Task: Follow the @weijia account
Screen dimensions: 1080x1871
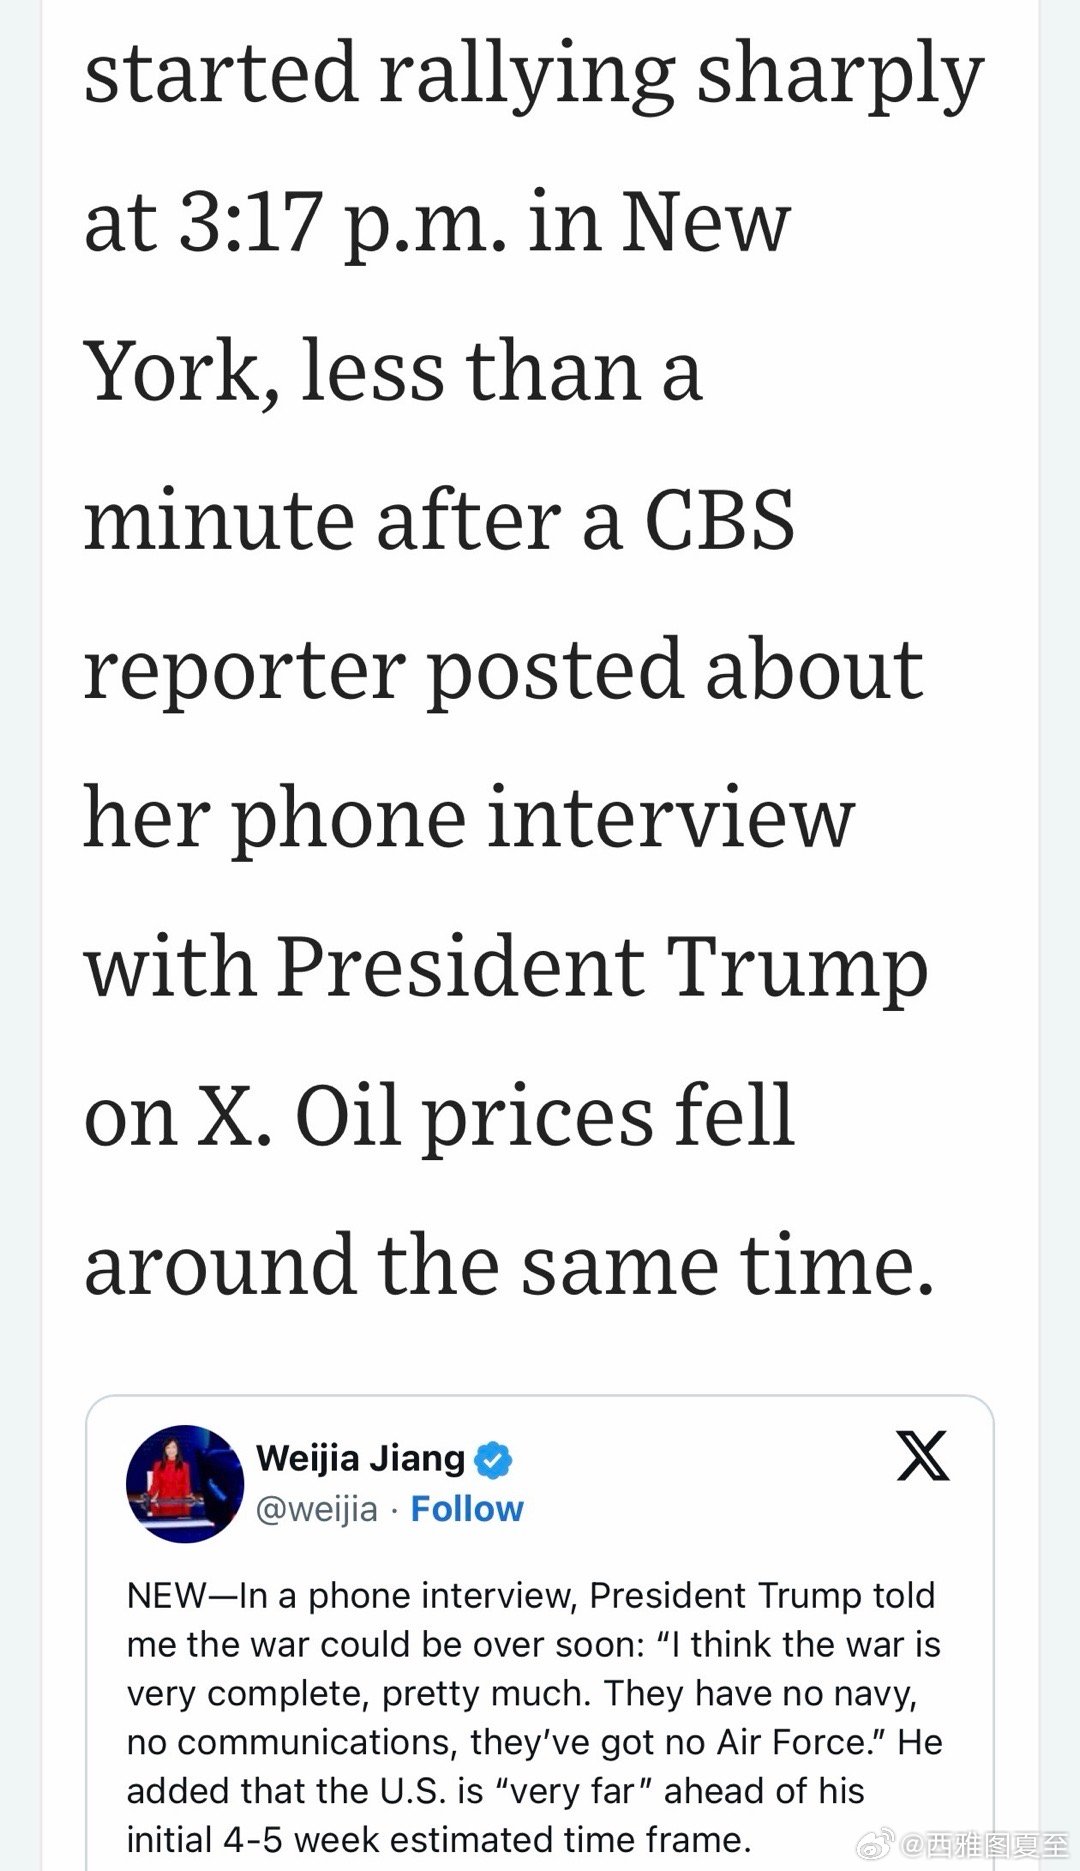Action: [x=467, y=1509]
